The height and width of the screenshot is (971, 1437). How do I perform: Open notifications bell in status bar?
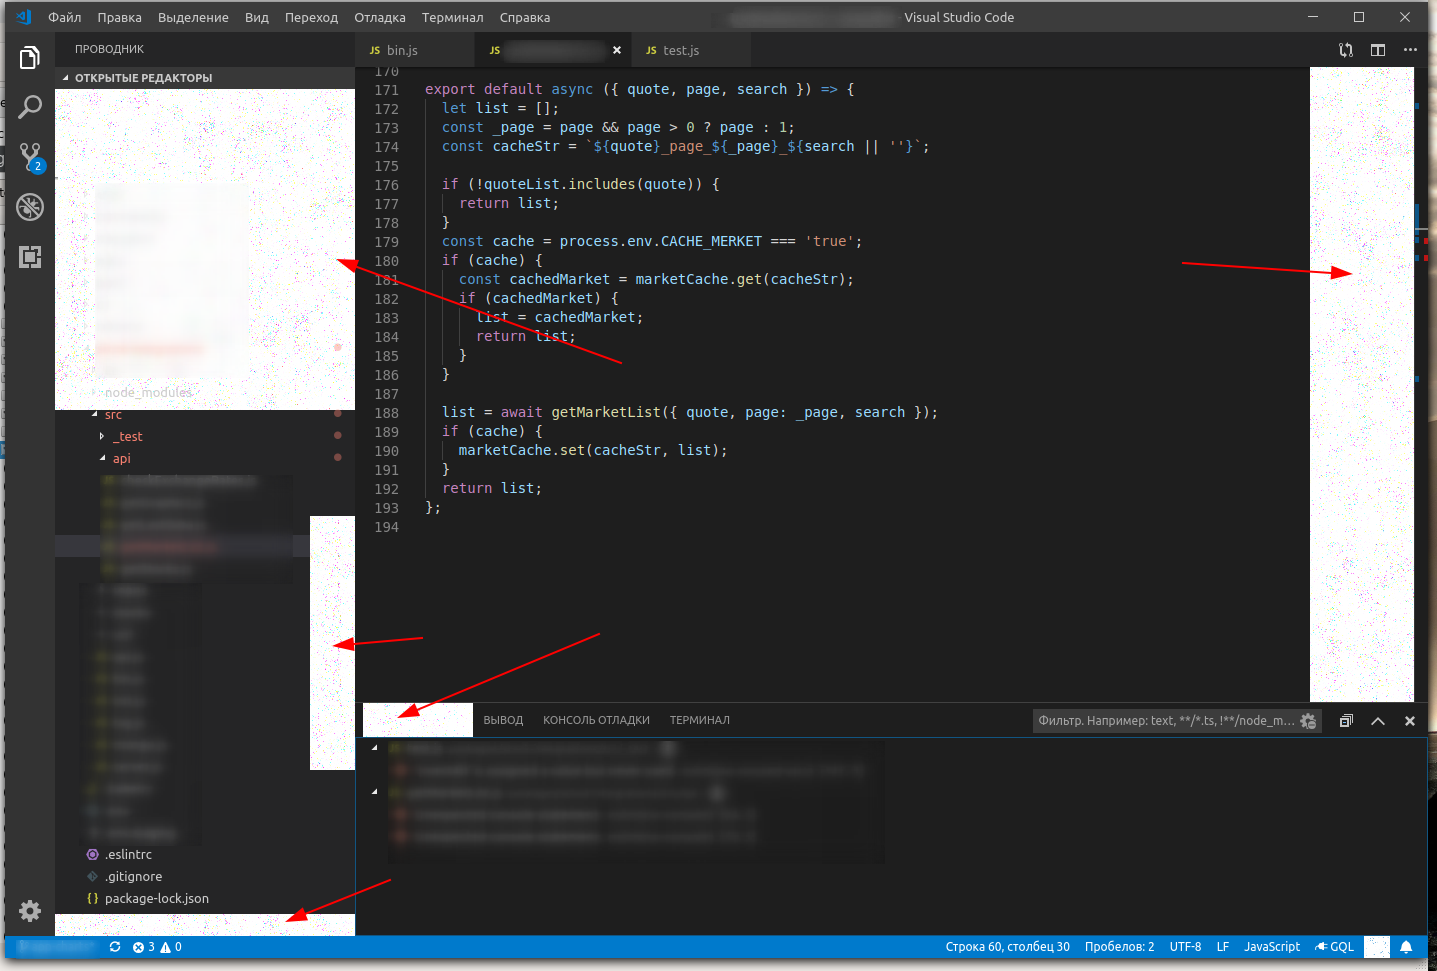click(1406, 947)
